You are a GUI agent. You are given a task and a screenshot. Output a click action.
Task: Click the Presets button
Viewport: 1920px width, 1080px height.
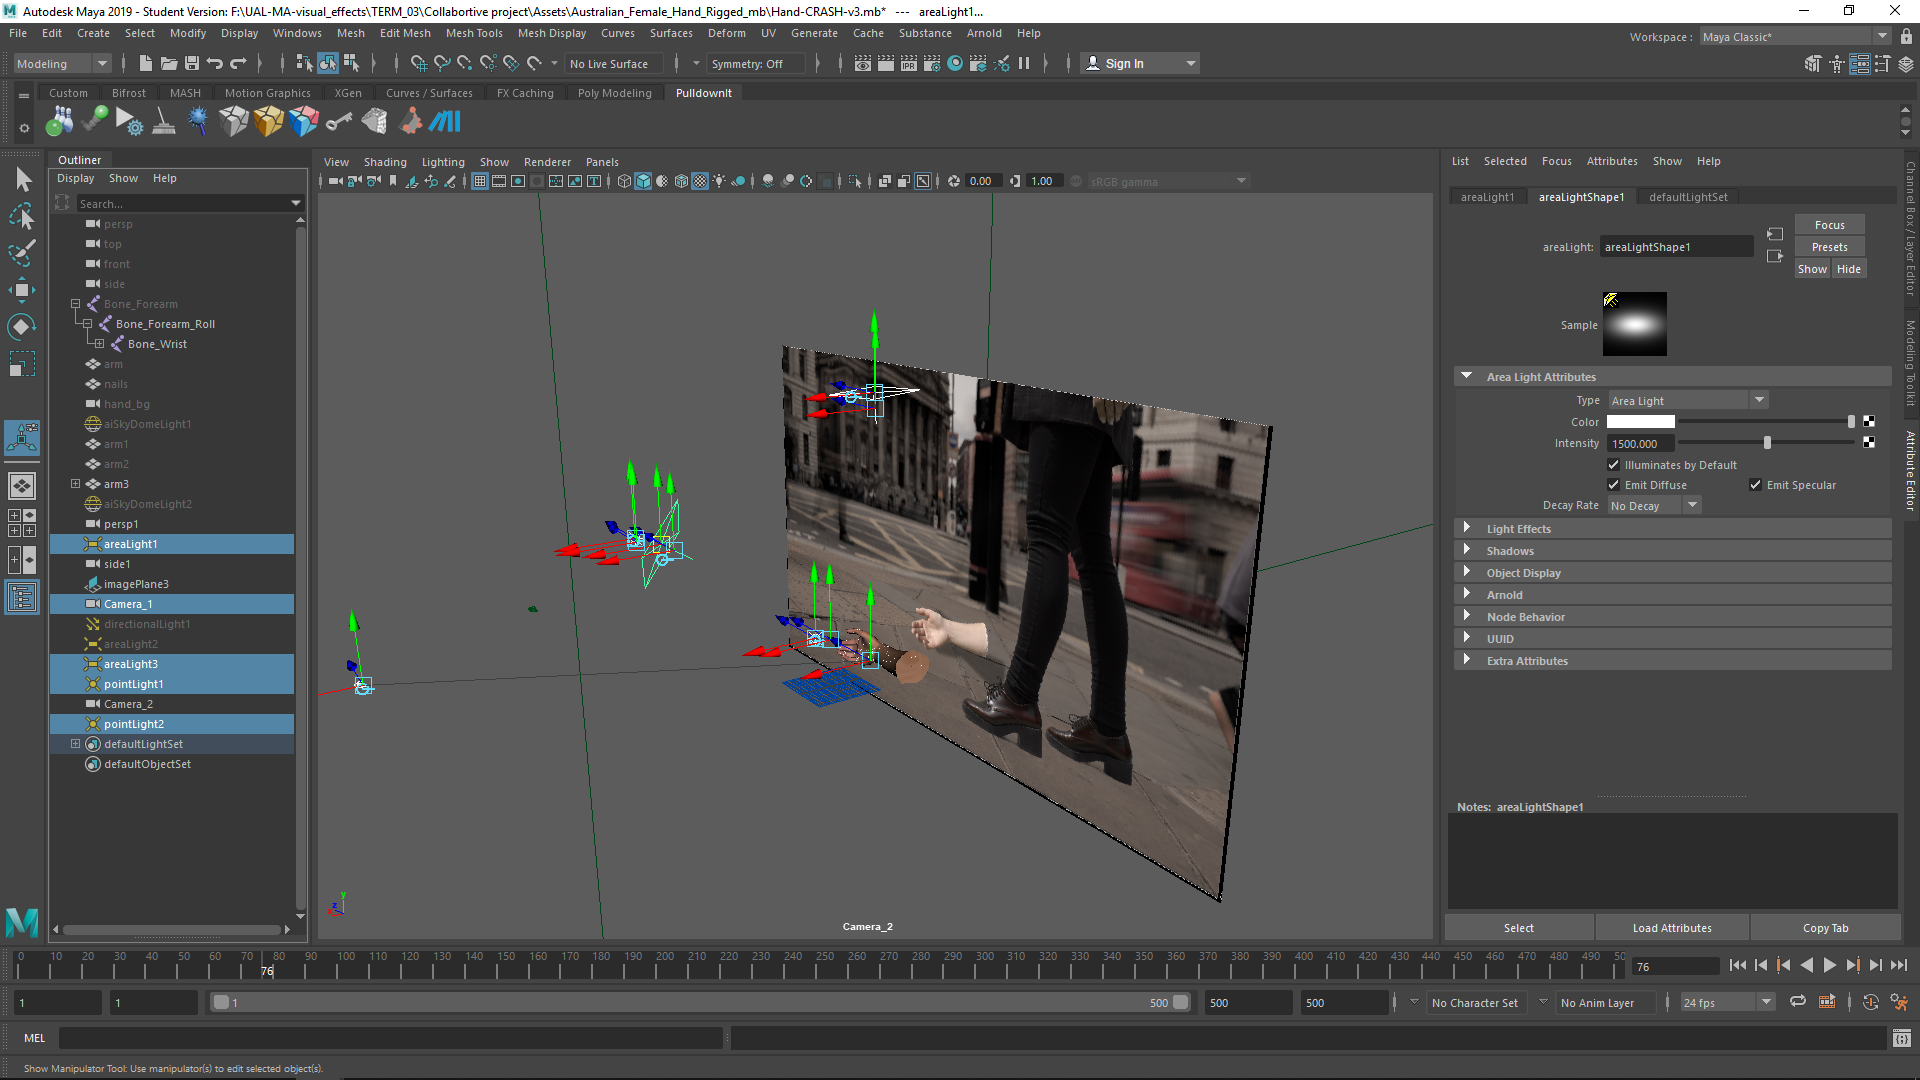(x=1829, y=247)
